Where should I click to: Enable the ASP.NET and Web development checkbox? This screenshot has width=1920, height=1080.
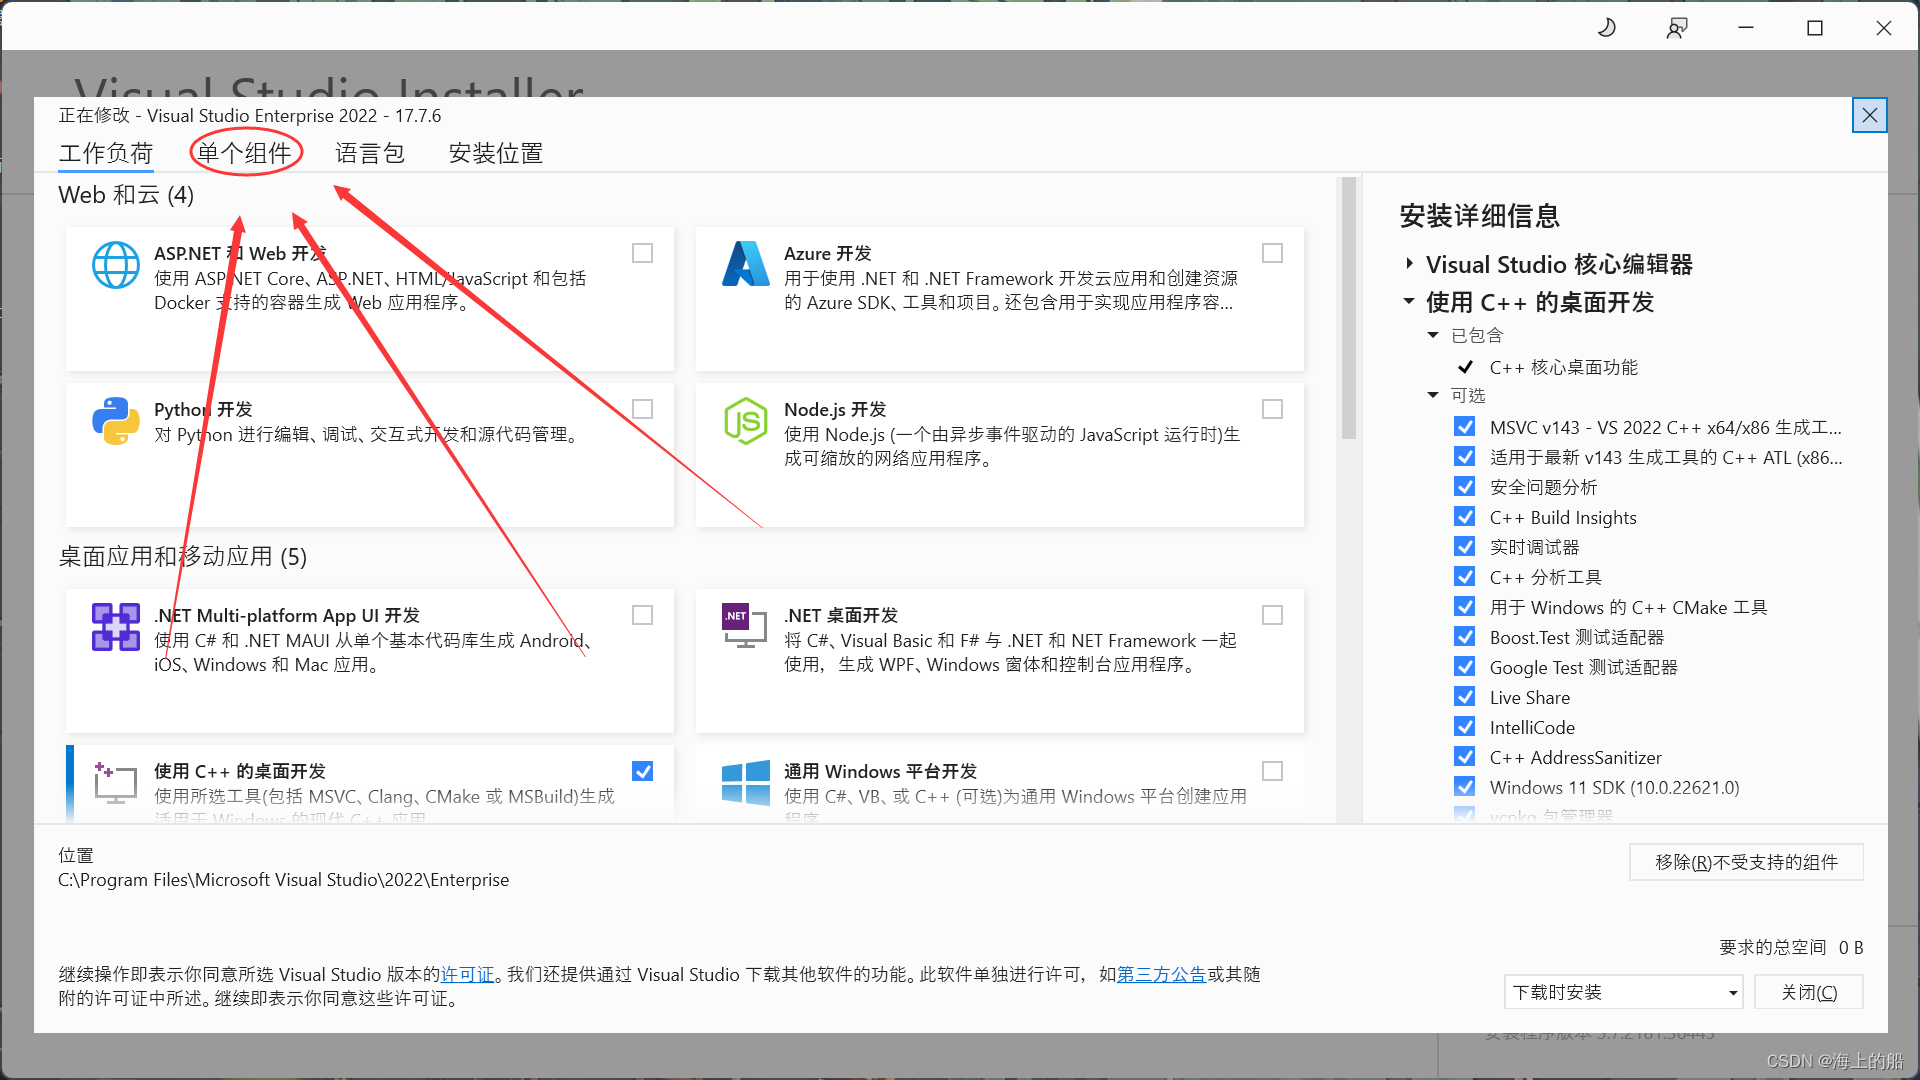(x=642, y=254)
